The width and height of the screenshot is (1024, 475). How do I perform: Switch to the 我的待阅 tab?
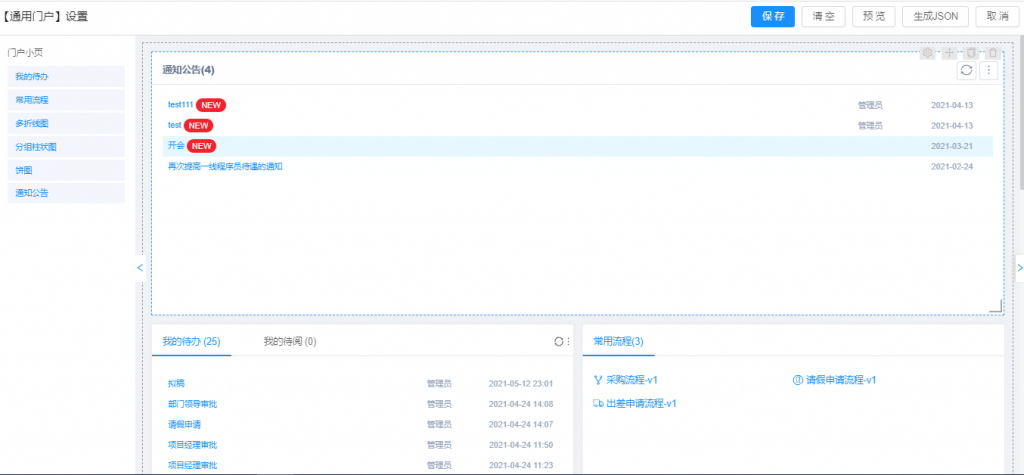tap(290, 341)
